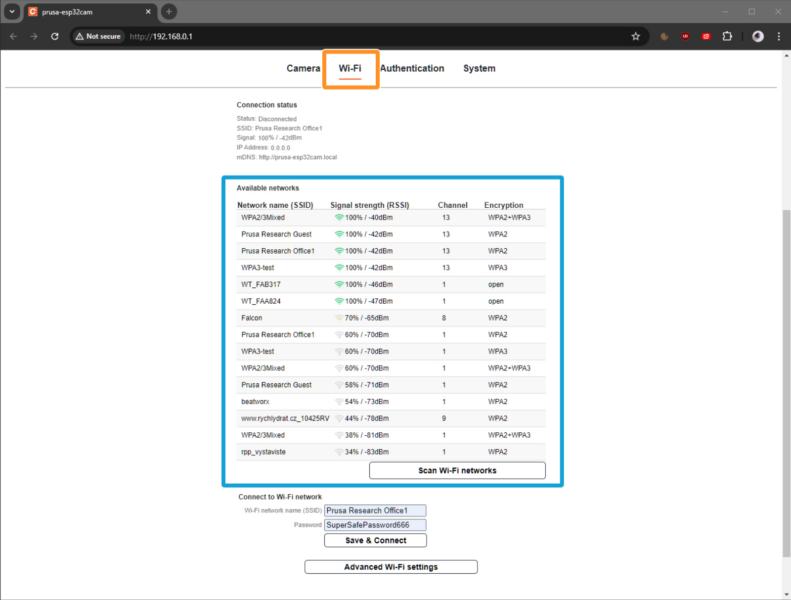This screenshot has width=791, height=600.
Task: Select the rpp_vystaviste network name
Action: (x=262, y=452)
